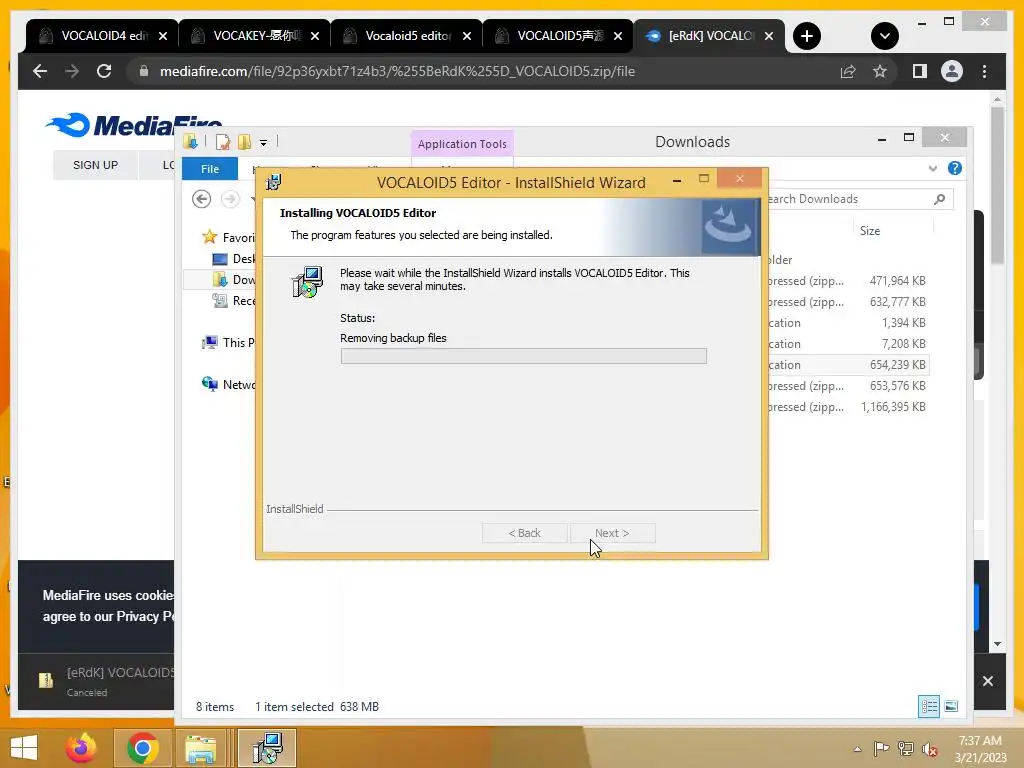
Task: Open the Windows Start button
Action: pyautogui.click(x=24, y=748)
